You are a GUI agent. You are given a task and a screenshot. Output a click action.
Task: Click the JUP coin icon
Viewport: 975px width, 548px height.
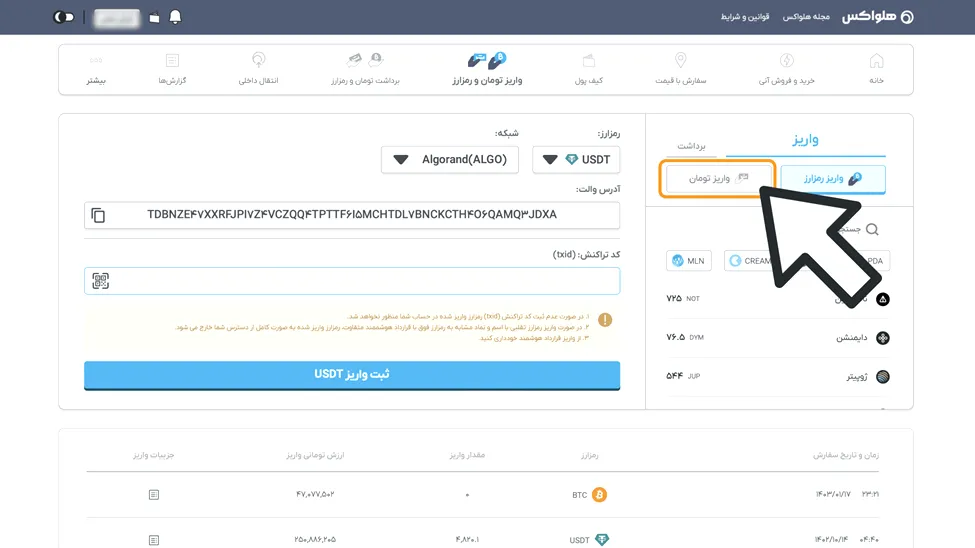[x=882, y=376]
